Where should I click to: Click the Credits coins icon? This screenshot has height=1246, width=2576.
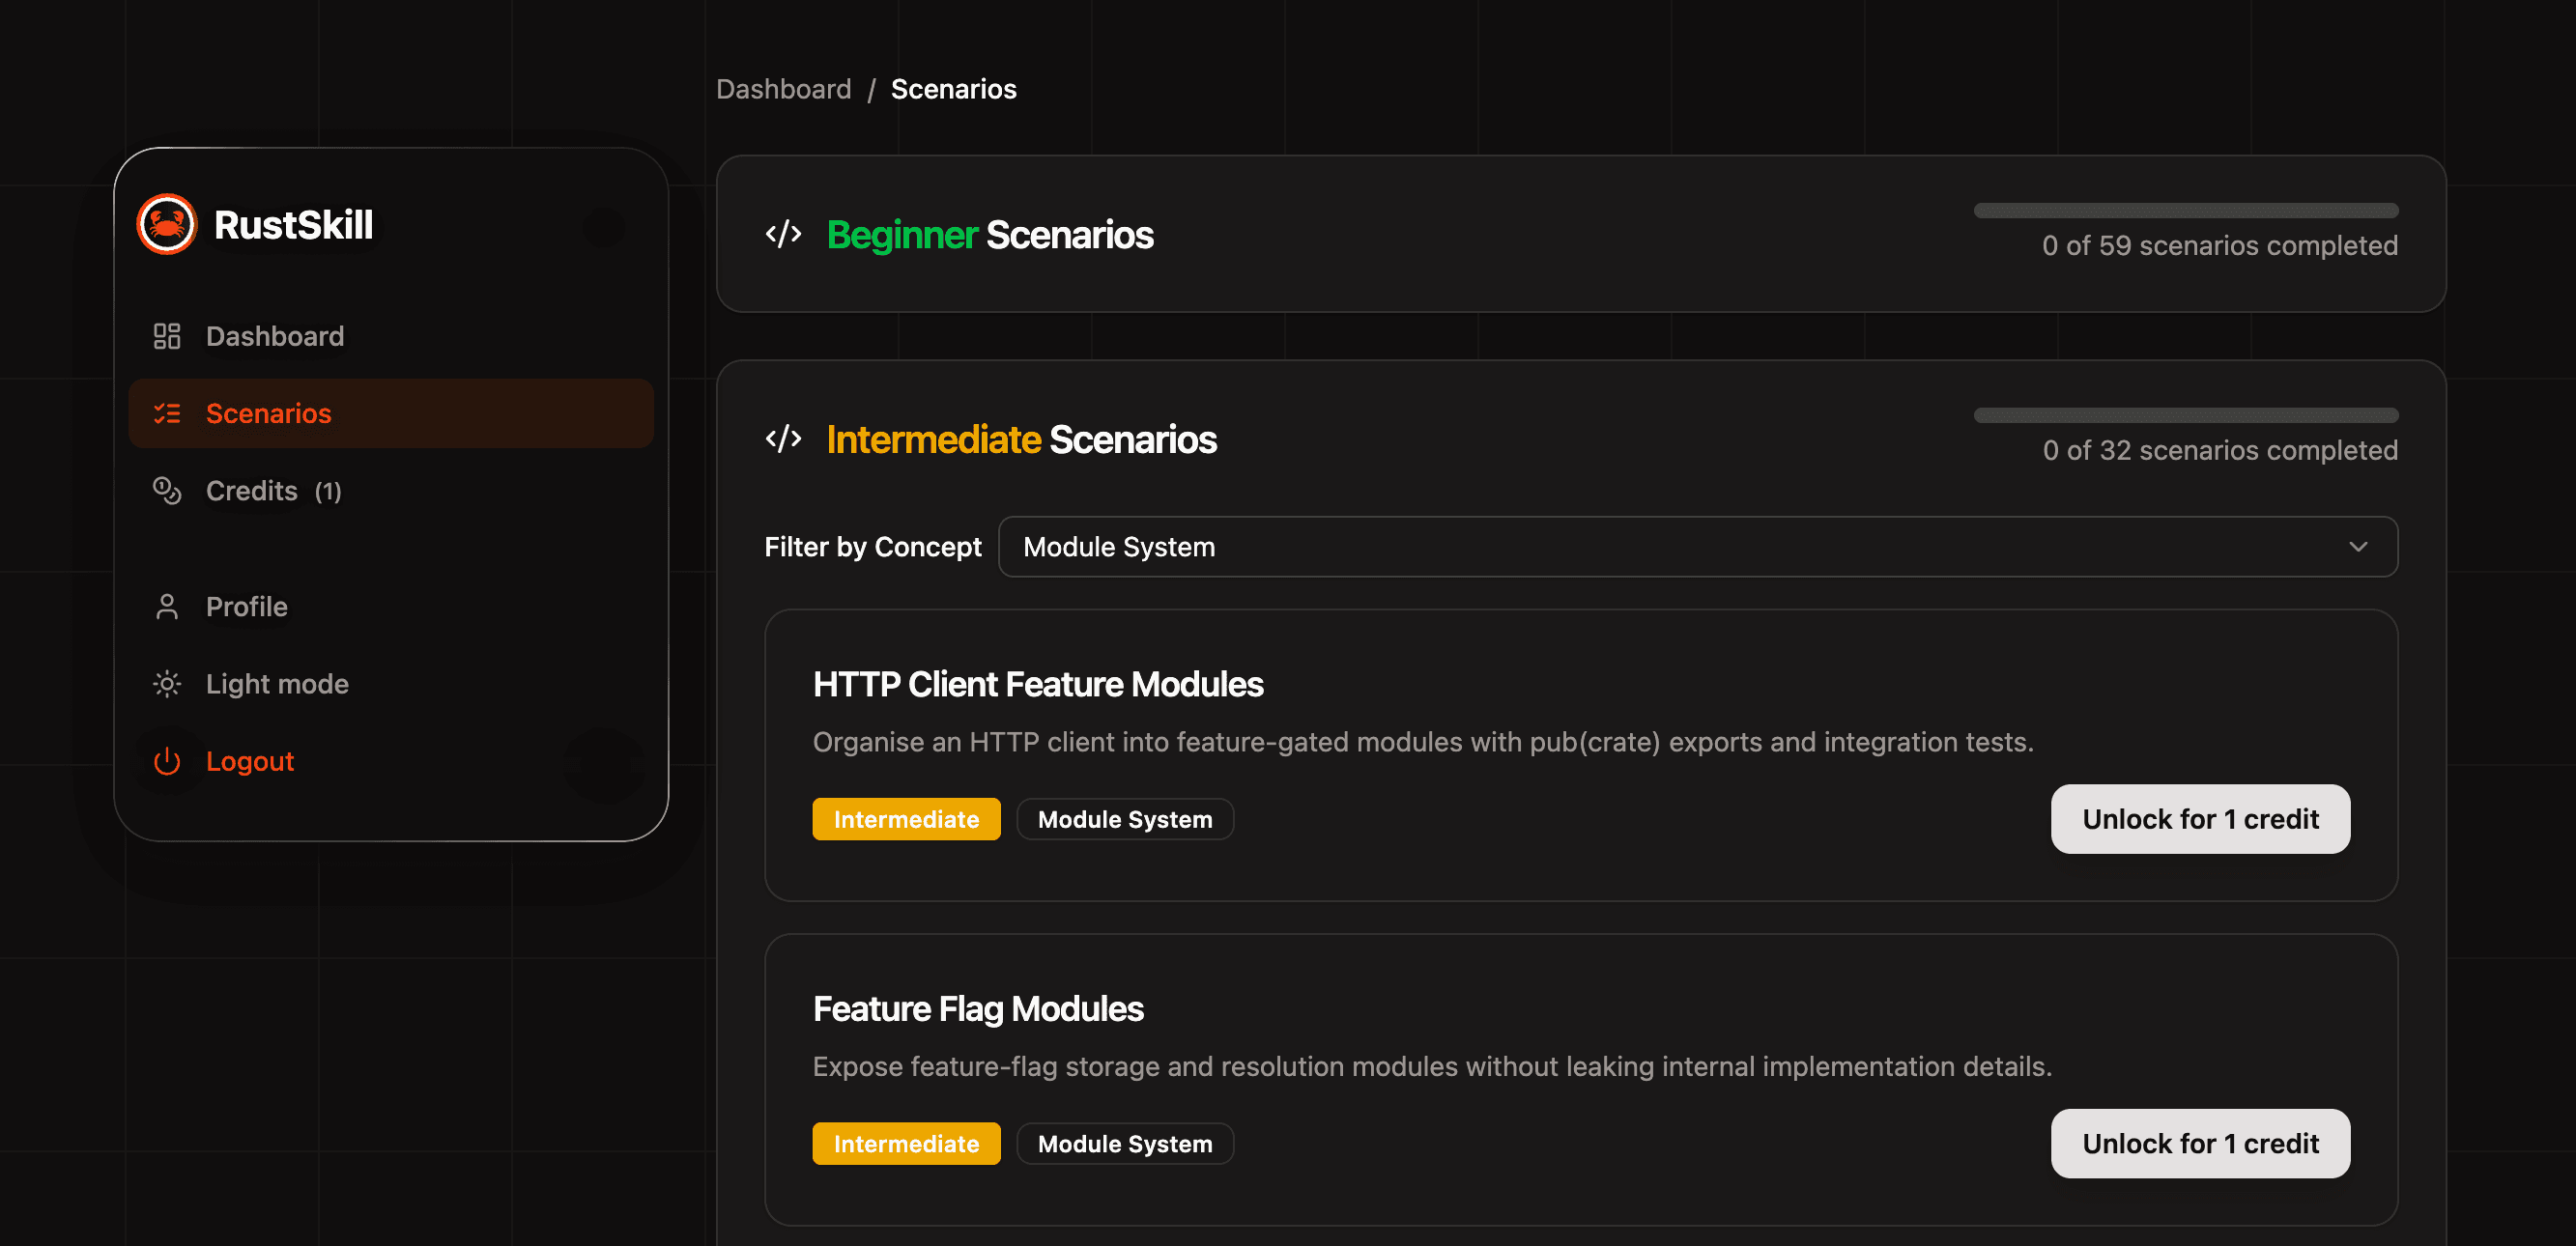tap(166, 490)
